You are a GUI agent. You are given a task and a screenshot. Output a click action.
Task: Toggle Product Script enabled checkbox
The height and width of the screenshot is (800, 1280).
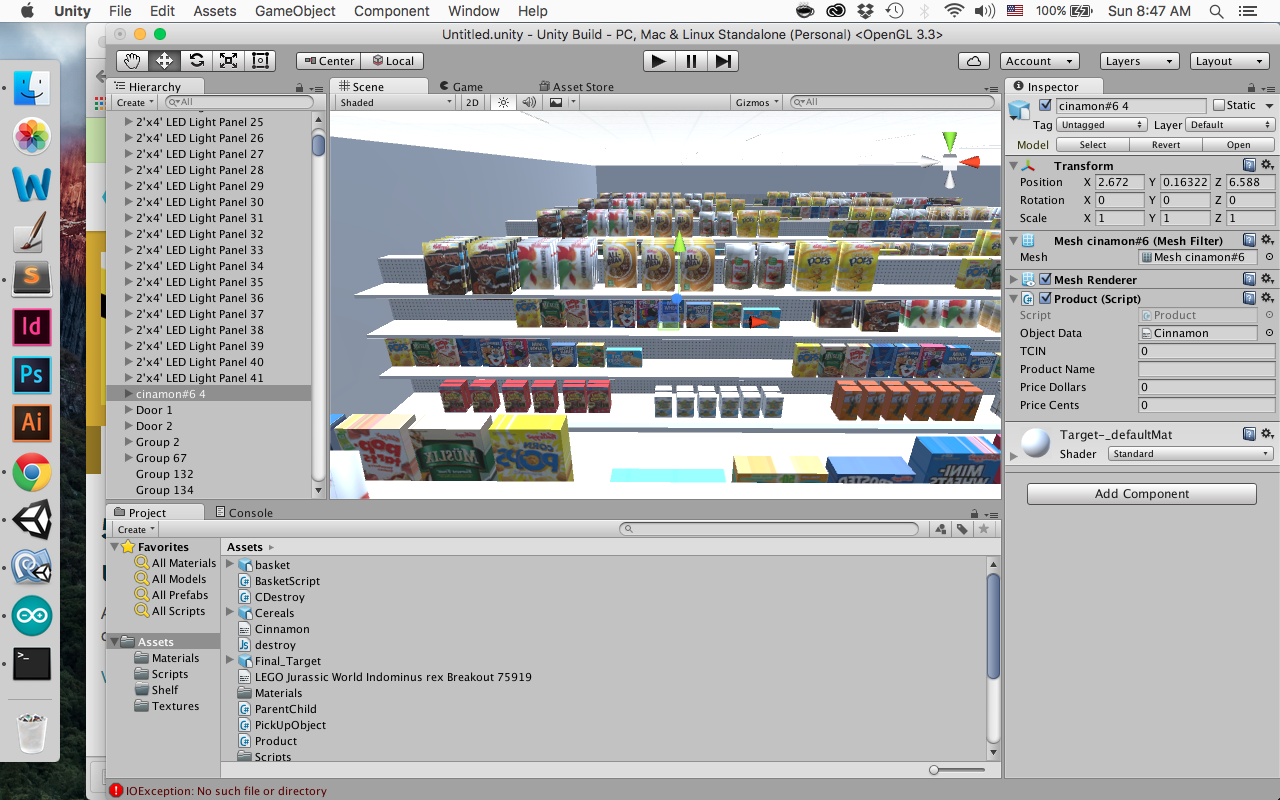click(x=1045, y=298)
